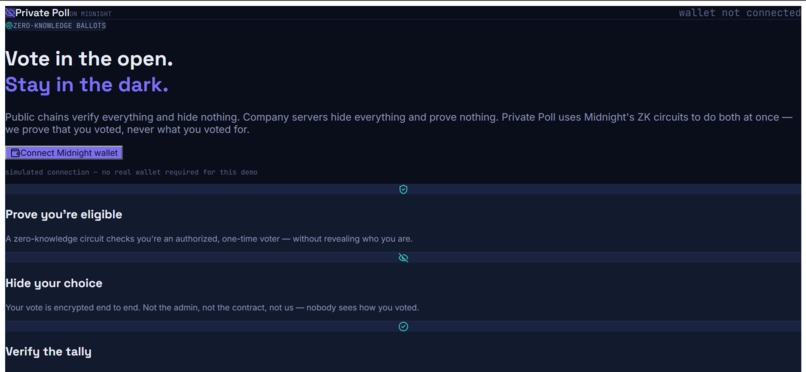Click the globe icon beside Zero-Knowledge Ballots
The image size is (806, 372).
(9, 26)
